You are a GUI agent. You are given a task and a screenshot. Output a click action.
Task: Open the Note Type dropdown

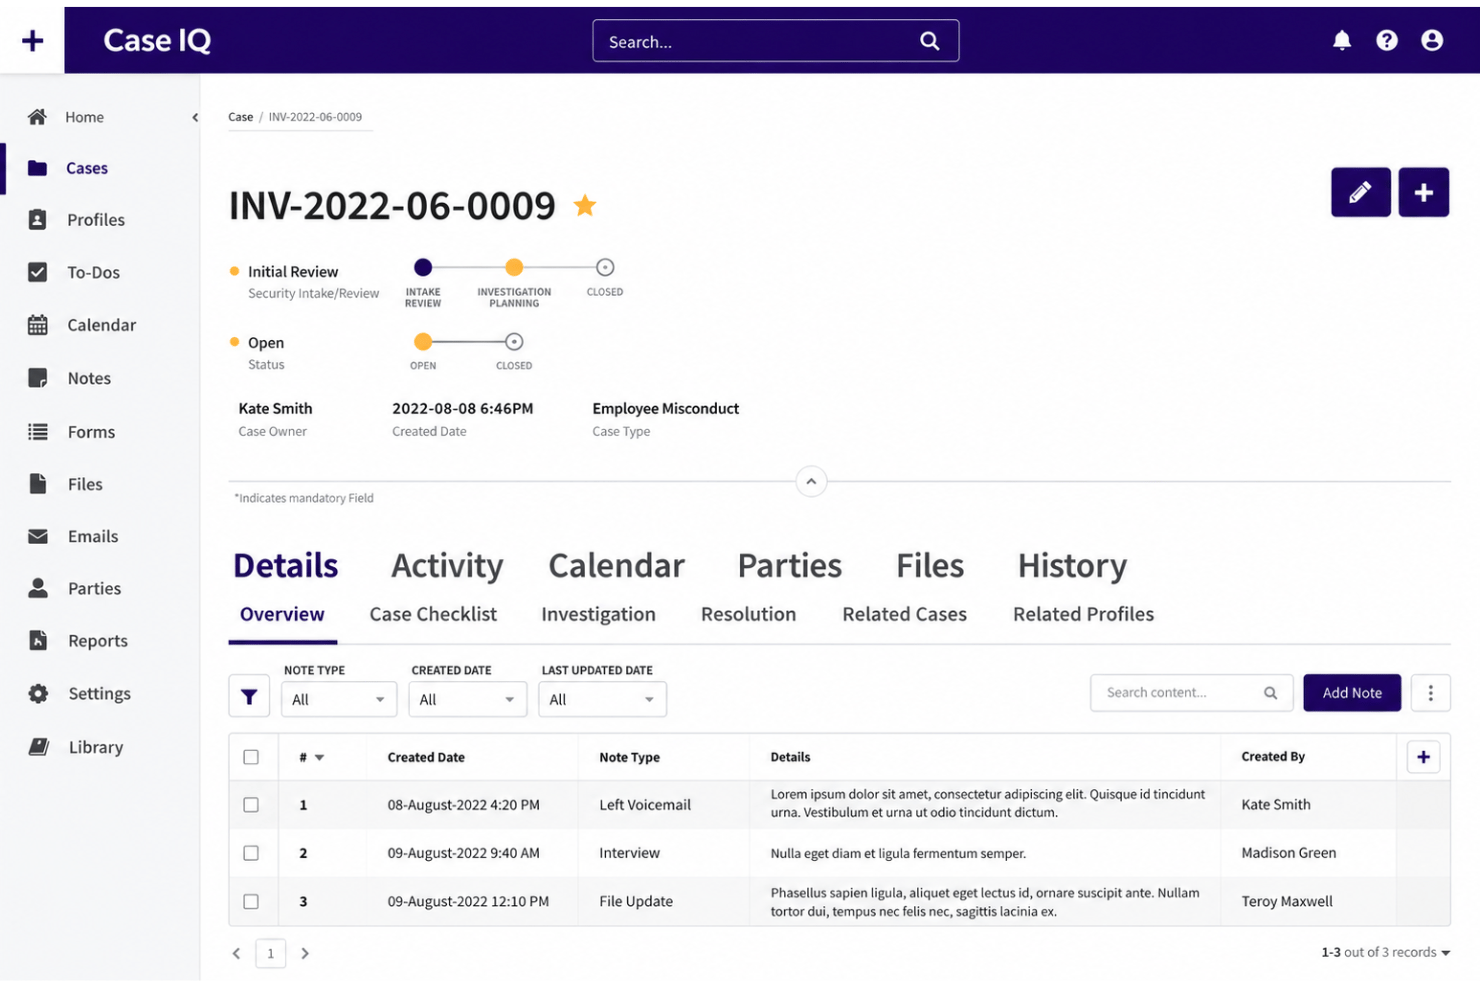click(x=339, y=699)
